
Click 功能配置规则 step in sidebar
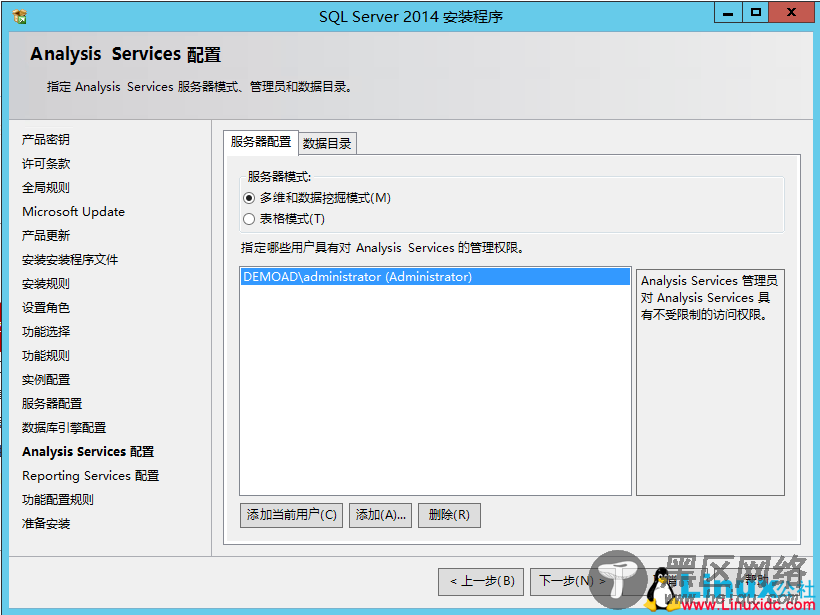tap(58, 500)
